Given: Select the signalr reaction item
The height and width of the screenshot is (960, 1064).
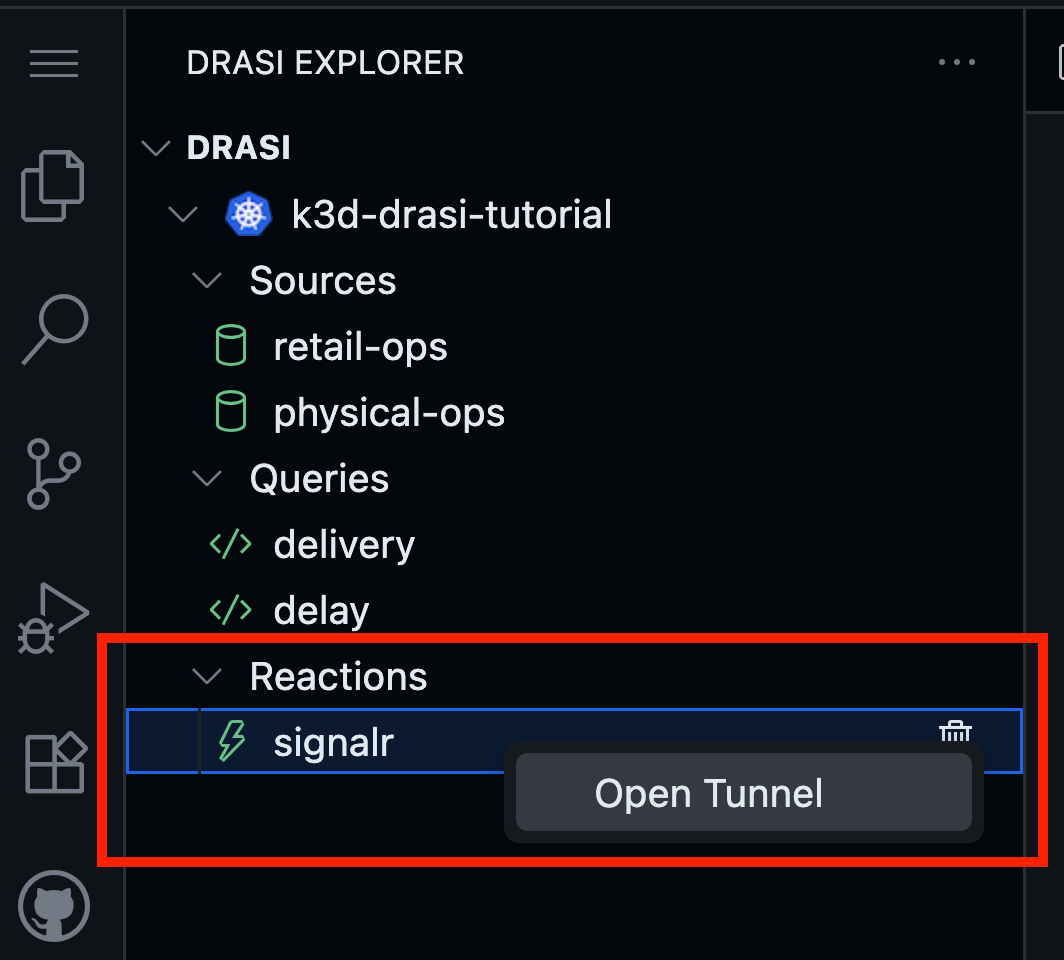Looking at the screenshot, I should coord(334,742).
